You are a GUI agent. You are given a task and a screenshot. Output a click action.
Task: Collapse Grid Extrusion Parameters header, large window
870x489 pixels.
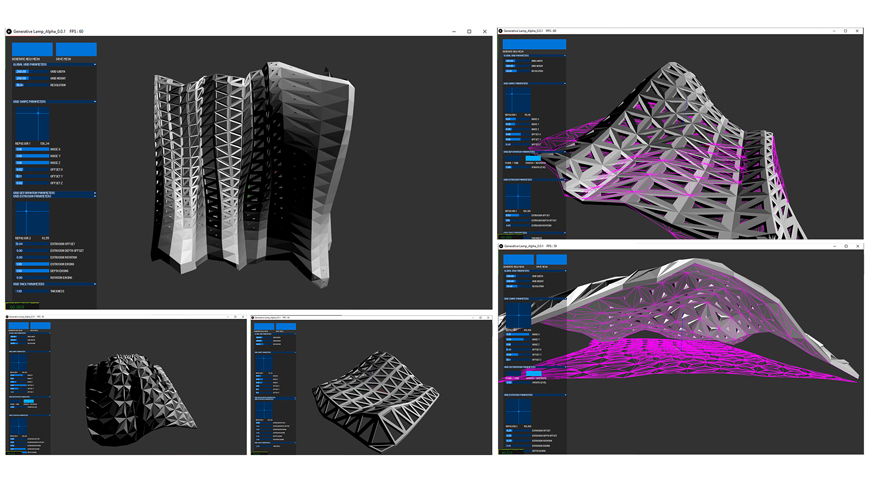(x=54, y=196)
